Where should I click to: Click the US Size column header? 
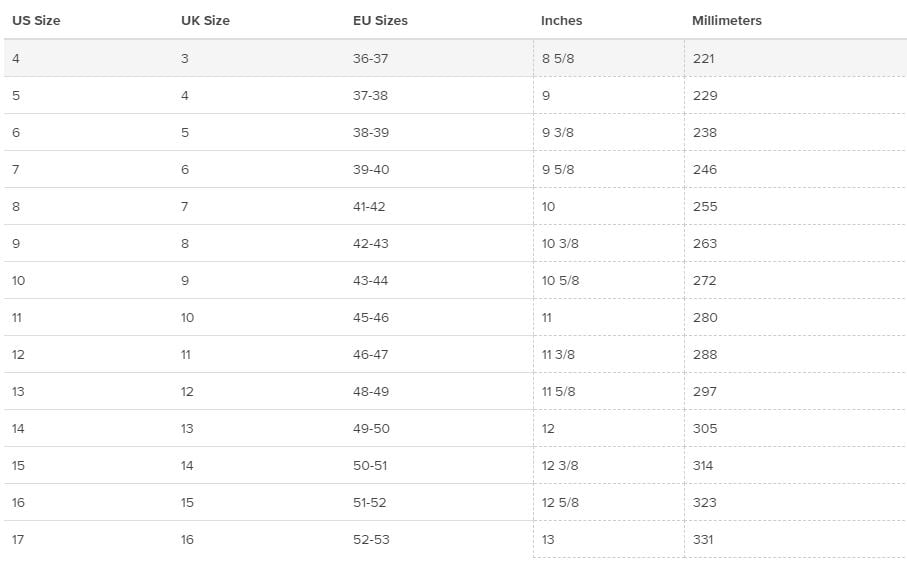pos(36,20)
